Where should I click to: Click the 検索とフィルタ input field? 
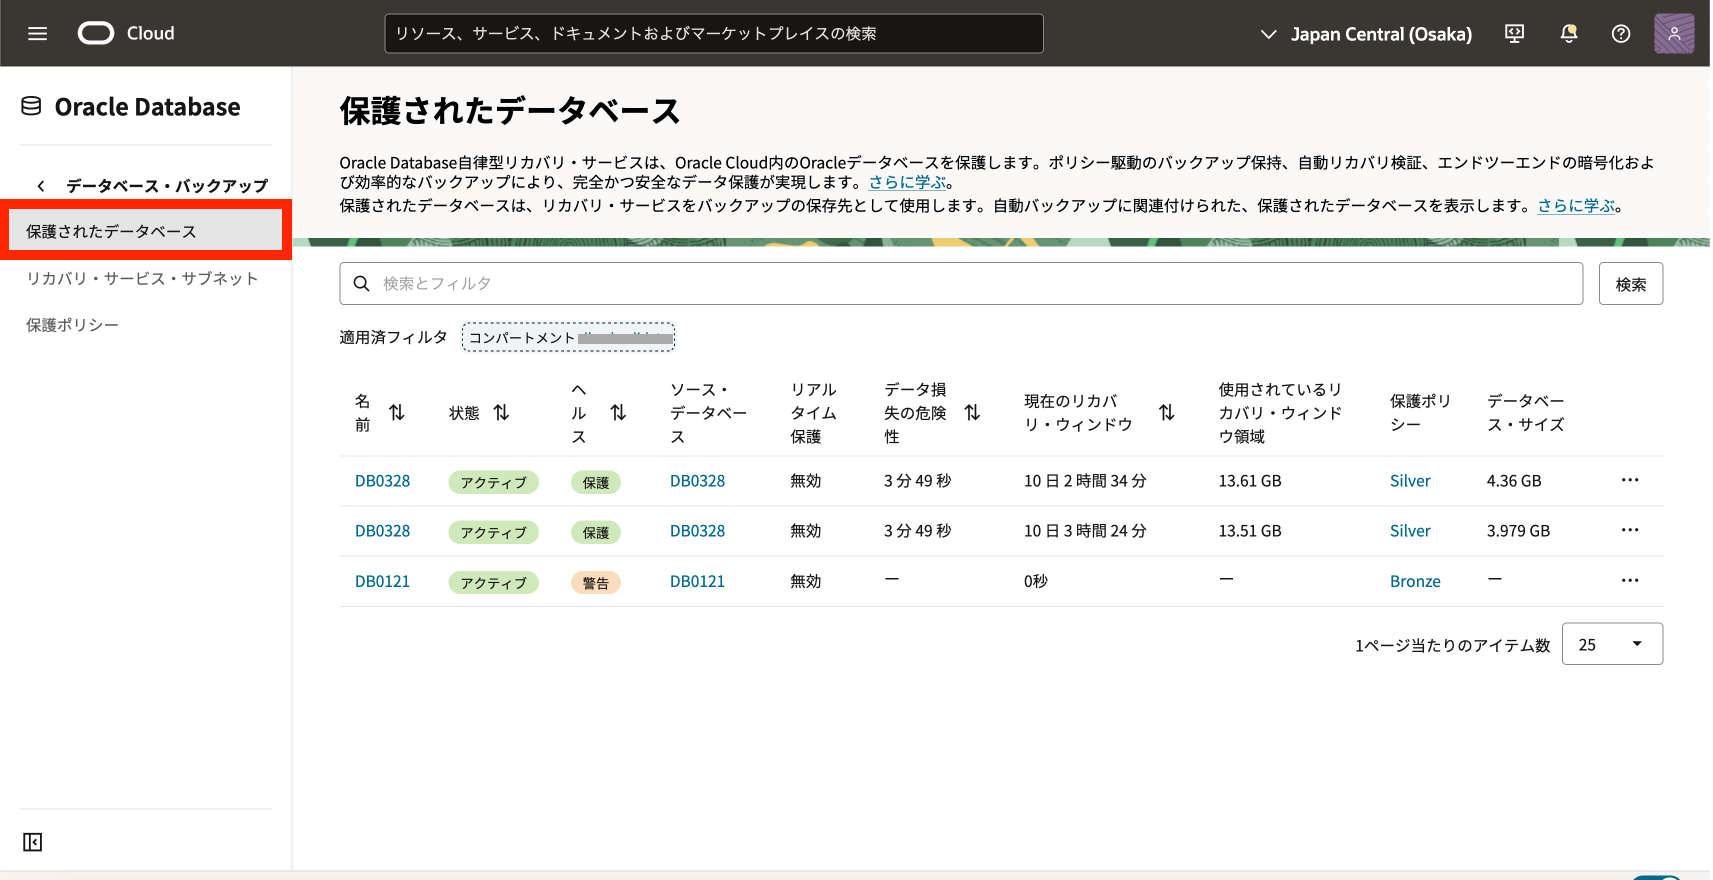[x=960, y=284]
